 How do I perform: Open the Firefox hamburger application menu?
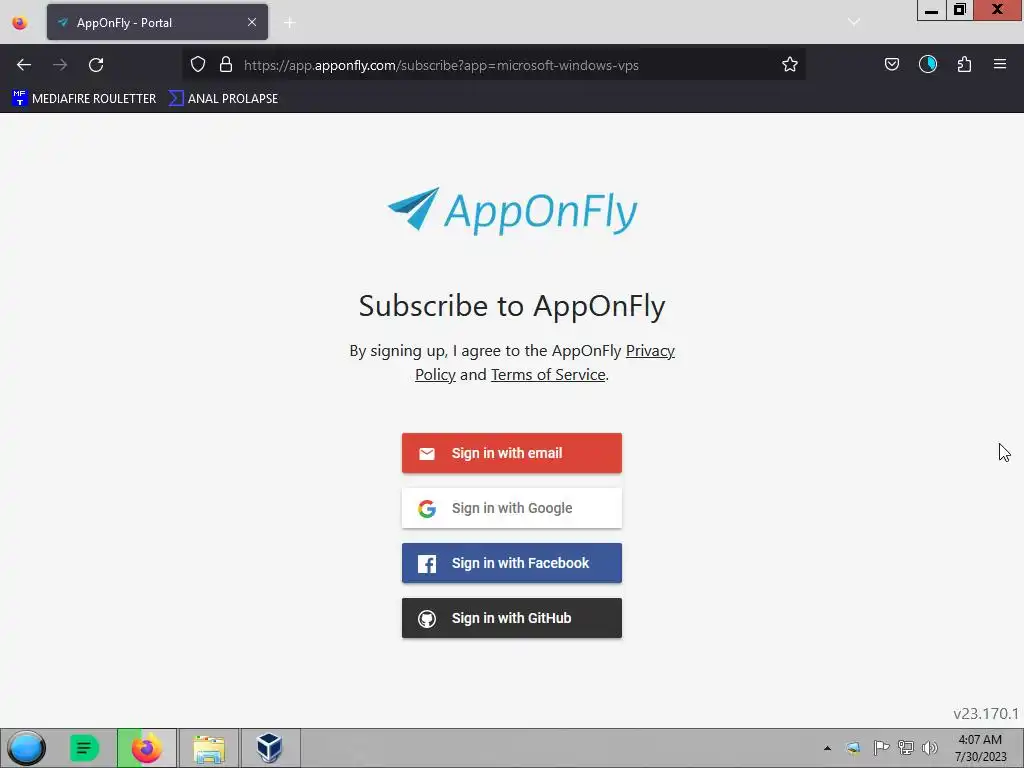click(1000, 64)
